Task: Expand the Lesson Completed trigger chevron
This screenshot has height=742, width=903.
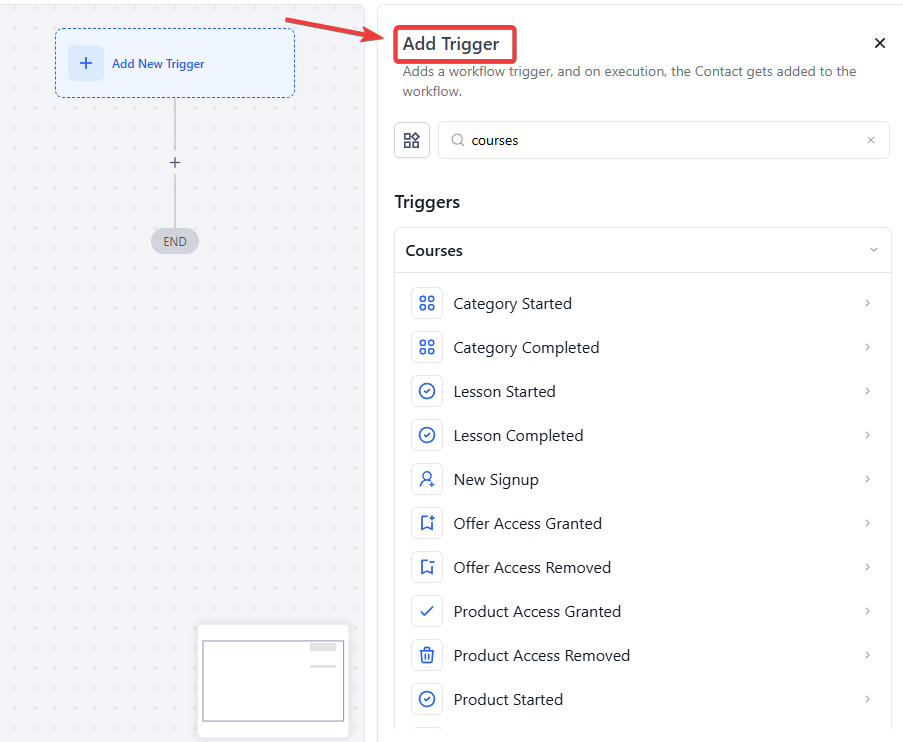Action: 867,435
